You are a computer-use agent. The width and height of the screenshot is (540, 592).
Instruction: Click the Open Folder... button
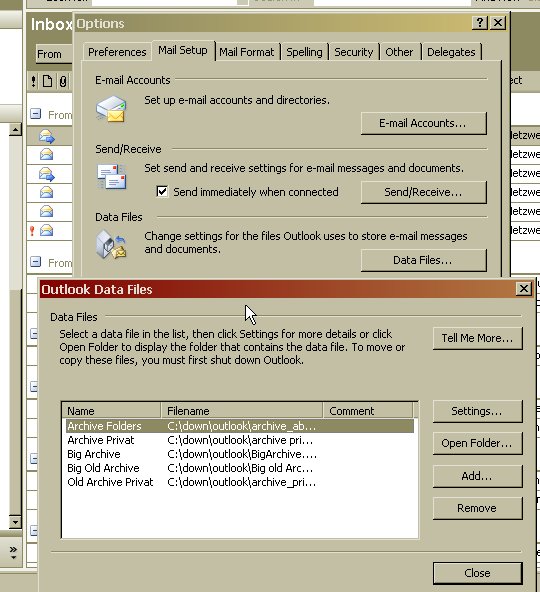tap(478, 443)
